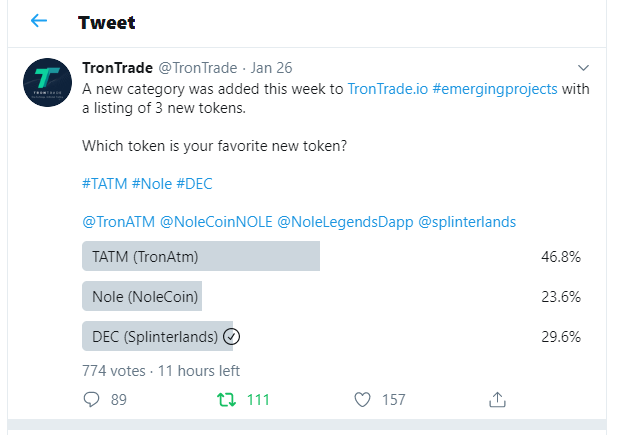624x435 pixels.
Task: Select the Nole (NoleCoin) poll option
Action: click(x=142, y=296)
